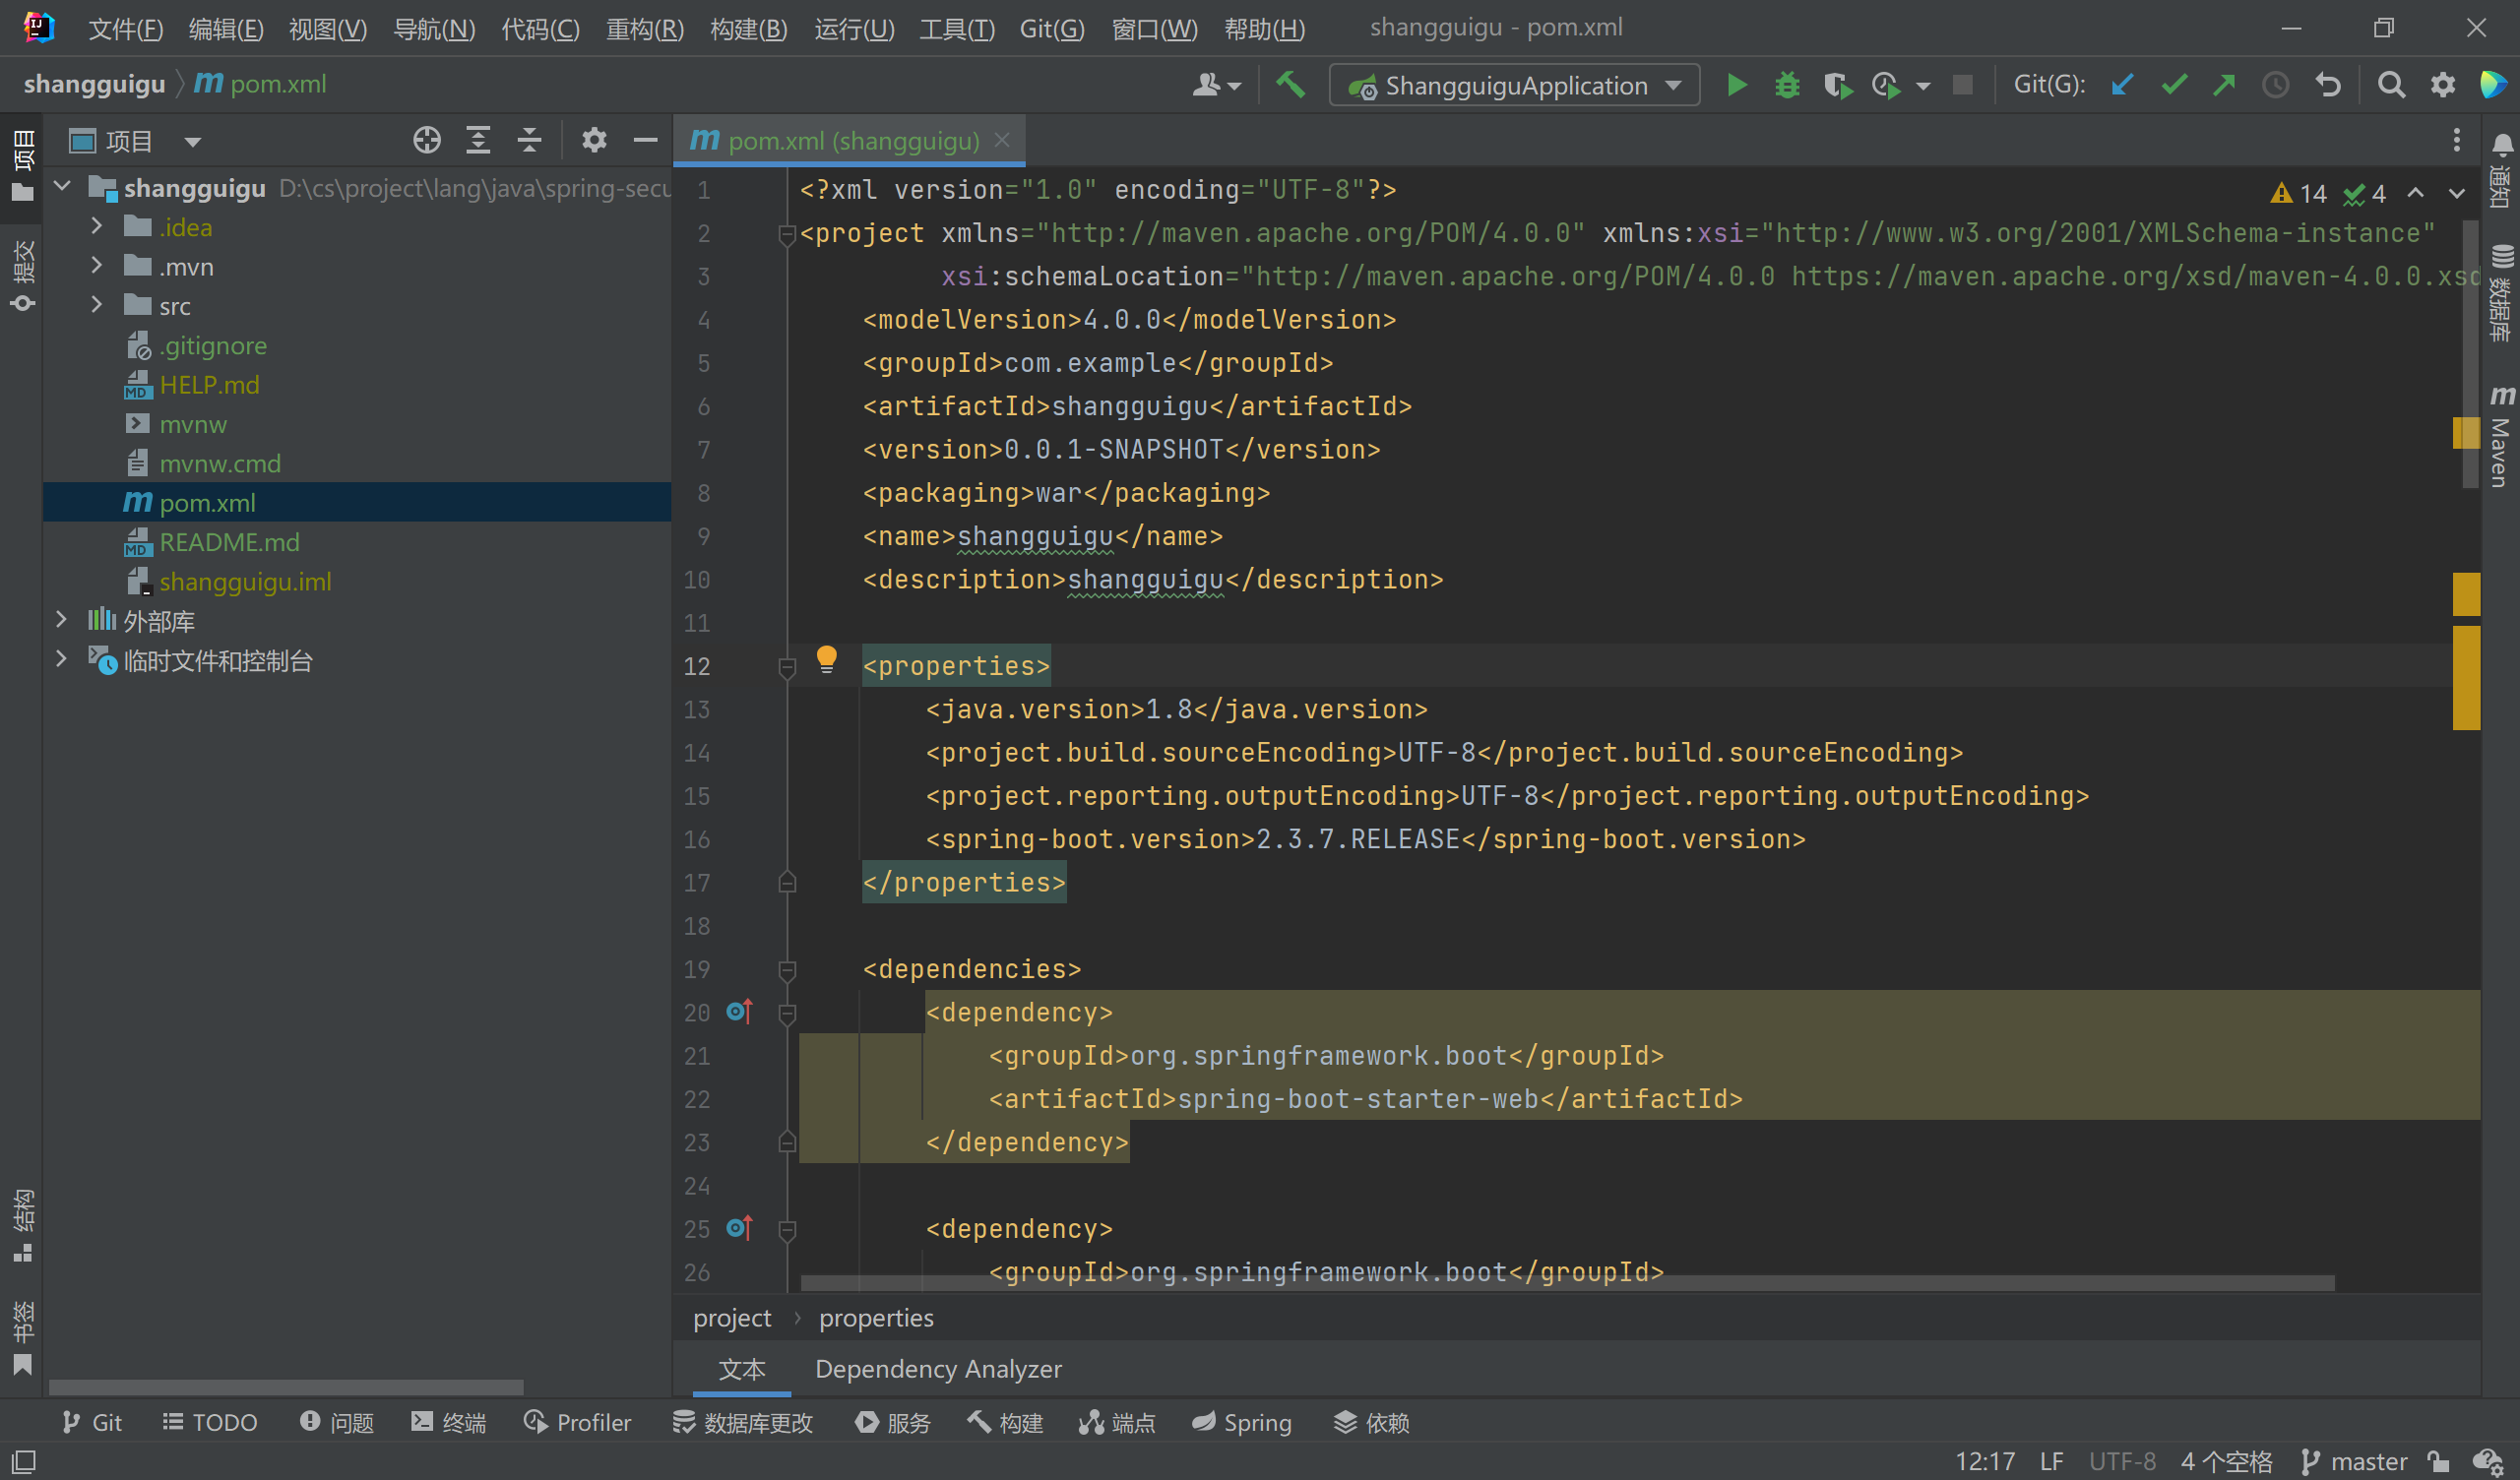Select README.md in project tree
2520x1480 pixels.
pos(229,542)
